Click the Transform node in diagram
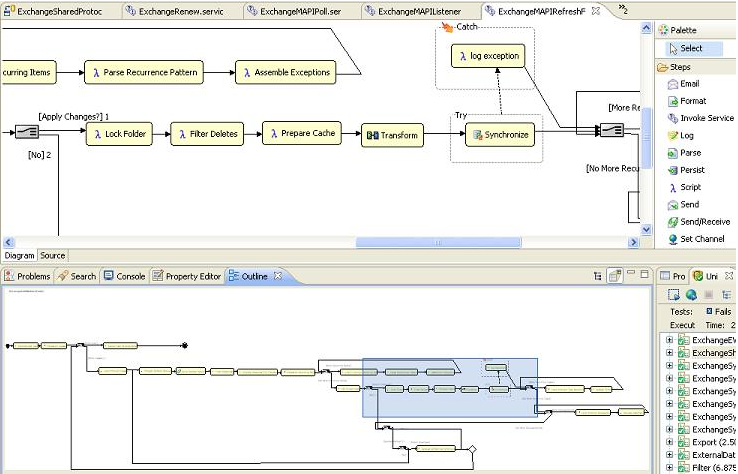The image size is (738, 474). coord(392,135)
